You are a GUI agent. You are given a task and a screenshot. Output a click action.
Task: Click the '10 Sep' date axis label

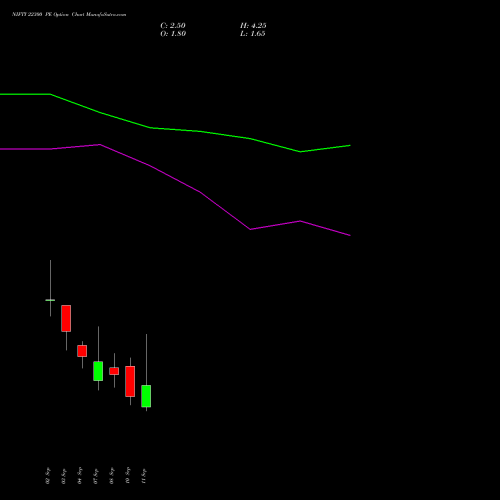tap(128, 476)
